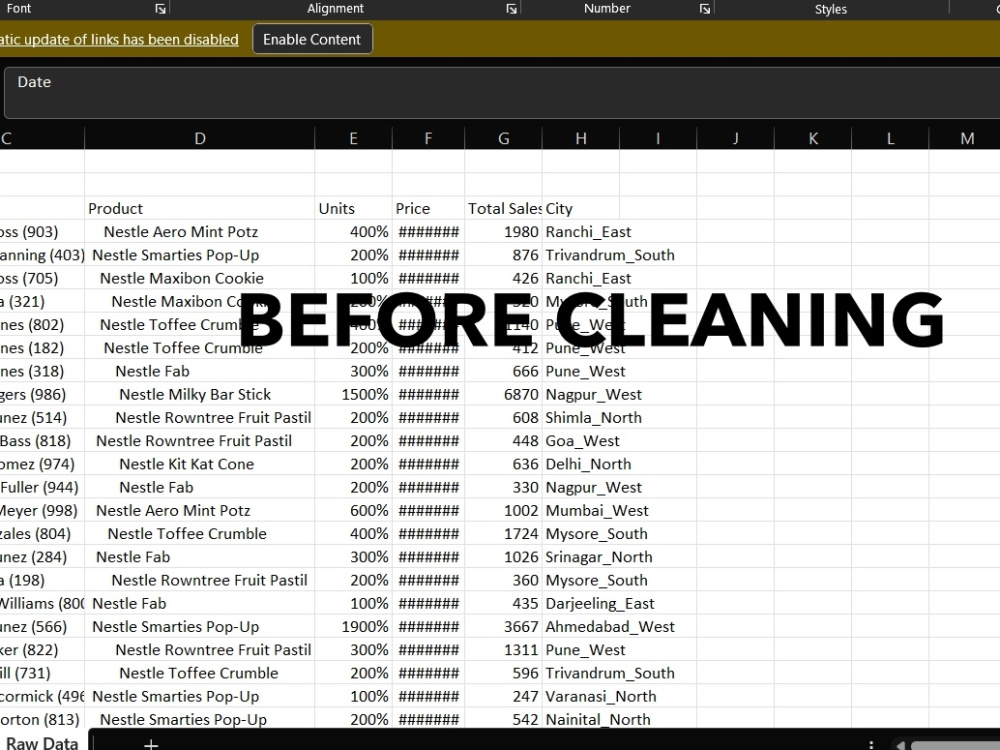Select the Trivandrum_South cell beside 876

point(610,255)
